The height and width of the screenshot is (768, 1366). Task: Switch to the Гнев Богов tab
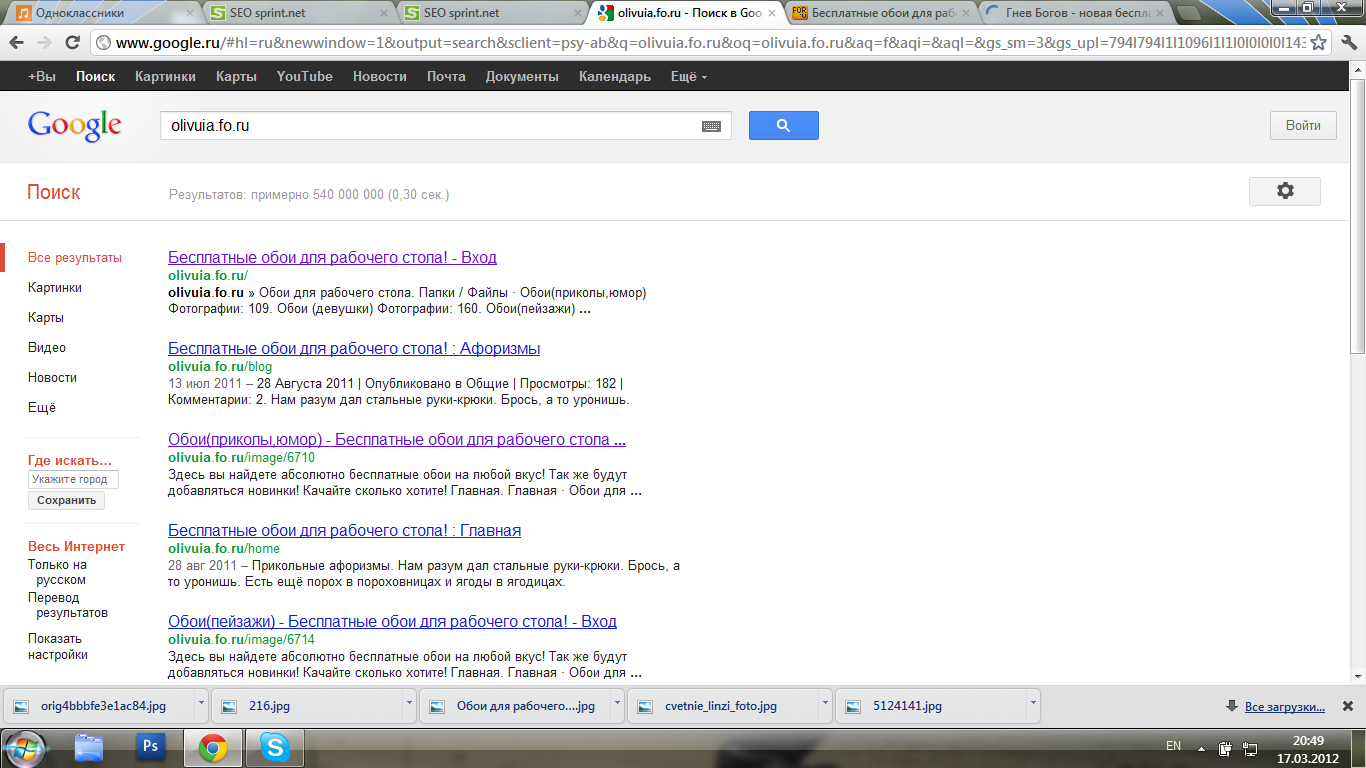click(x=1073, y=13)
